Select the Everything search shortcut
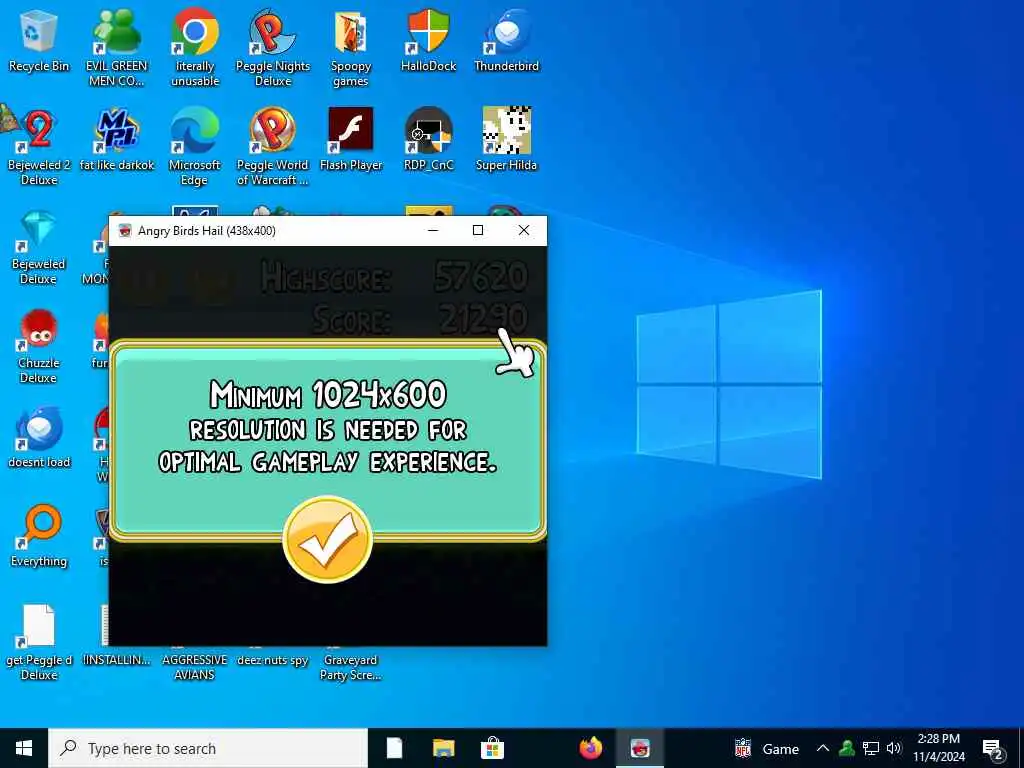Viewport: 1024px width, 768px height. (x=39, y=537)
